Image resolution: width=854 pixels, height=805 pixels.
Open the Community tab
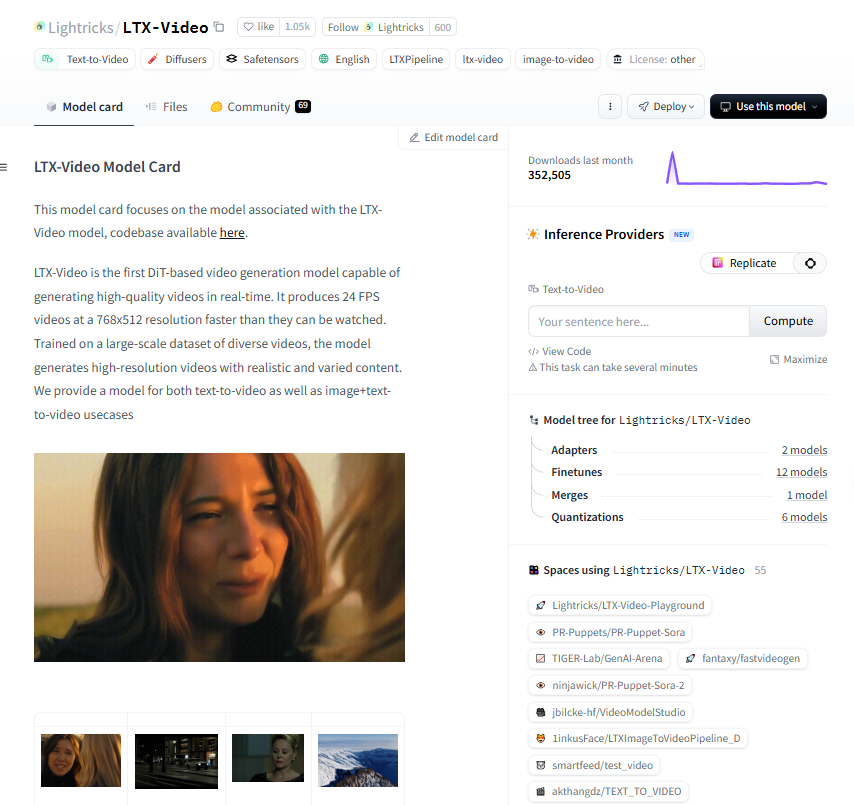click(x=260, y=107)
